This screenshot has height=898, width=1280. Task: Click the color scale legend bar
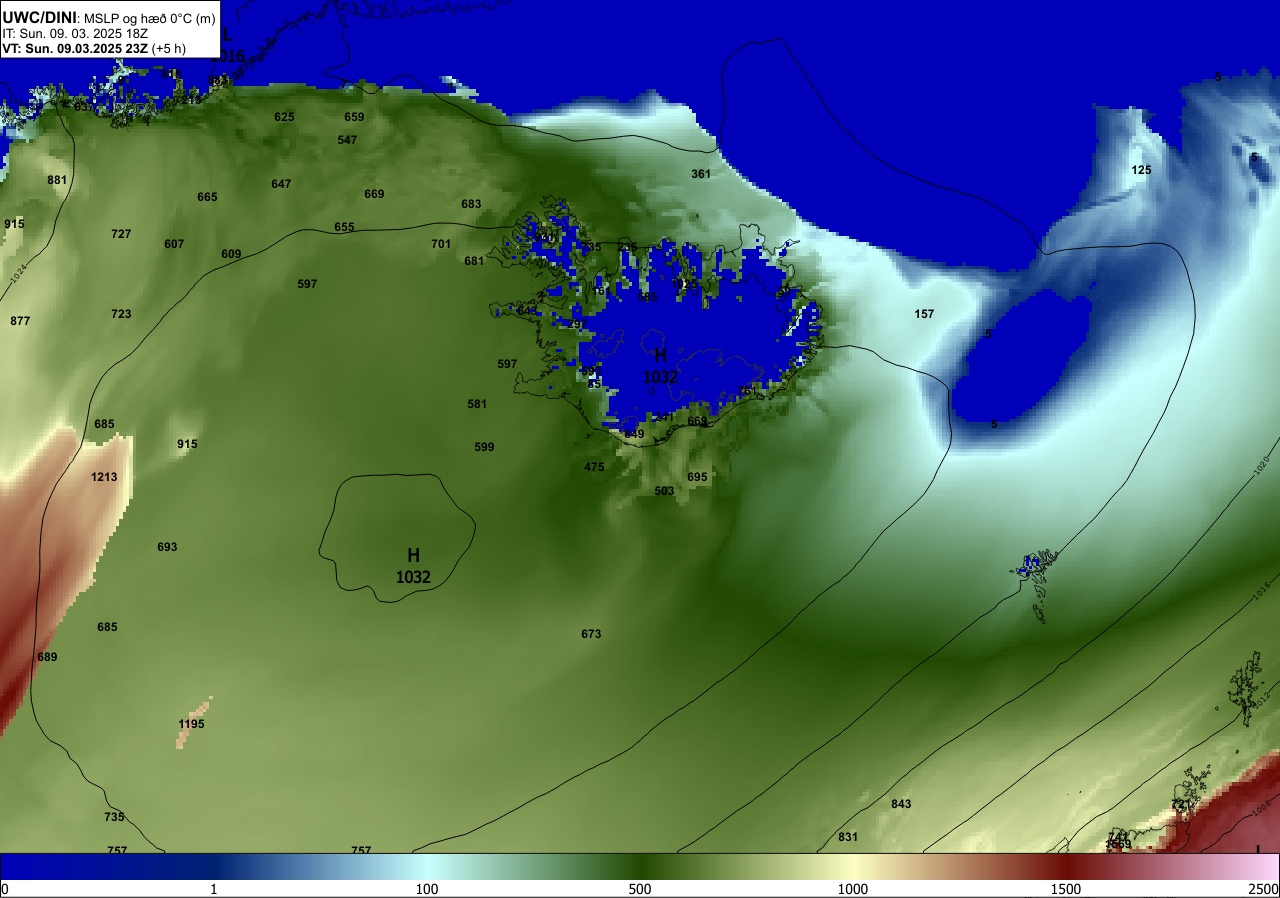tap(640, 866)
